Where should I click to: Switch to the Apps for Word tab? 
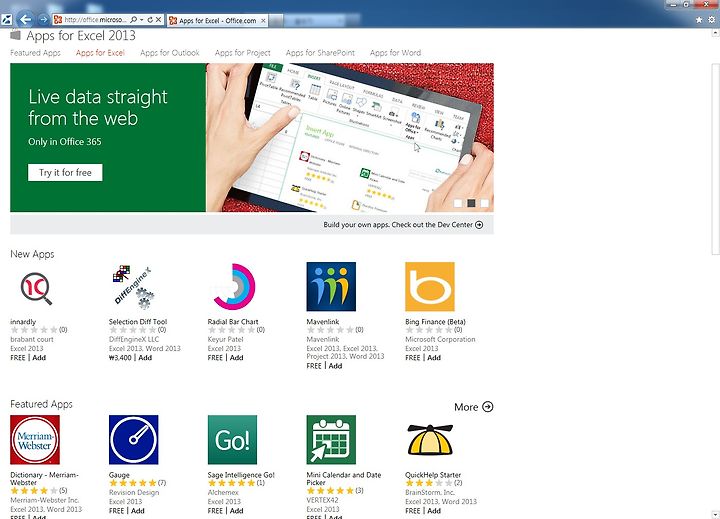click(x=395, y=53)
